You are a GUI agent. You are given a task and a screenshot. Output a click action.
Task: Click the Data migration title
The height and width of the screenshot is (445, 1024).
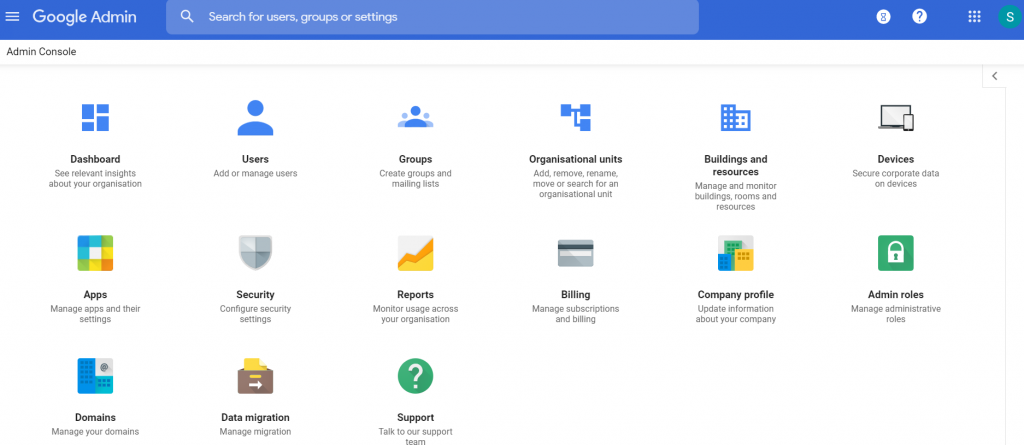coord(255,418)
